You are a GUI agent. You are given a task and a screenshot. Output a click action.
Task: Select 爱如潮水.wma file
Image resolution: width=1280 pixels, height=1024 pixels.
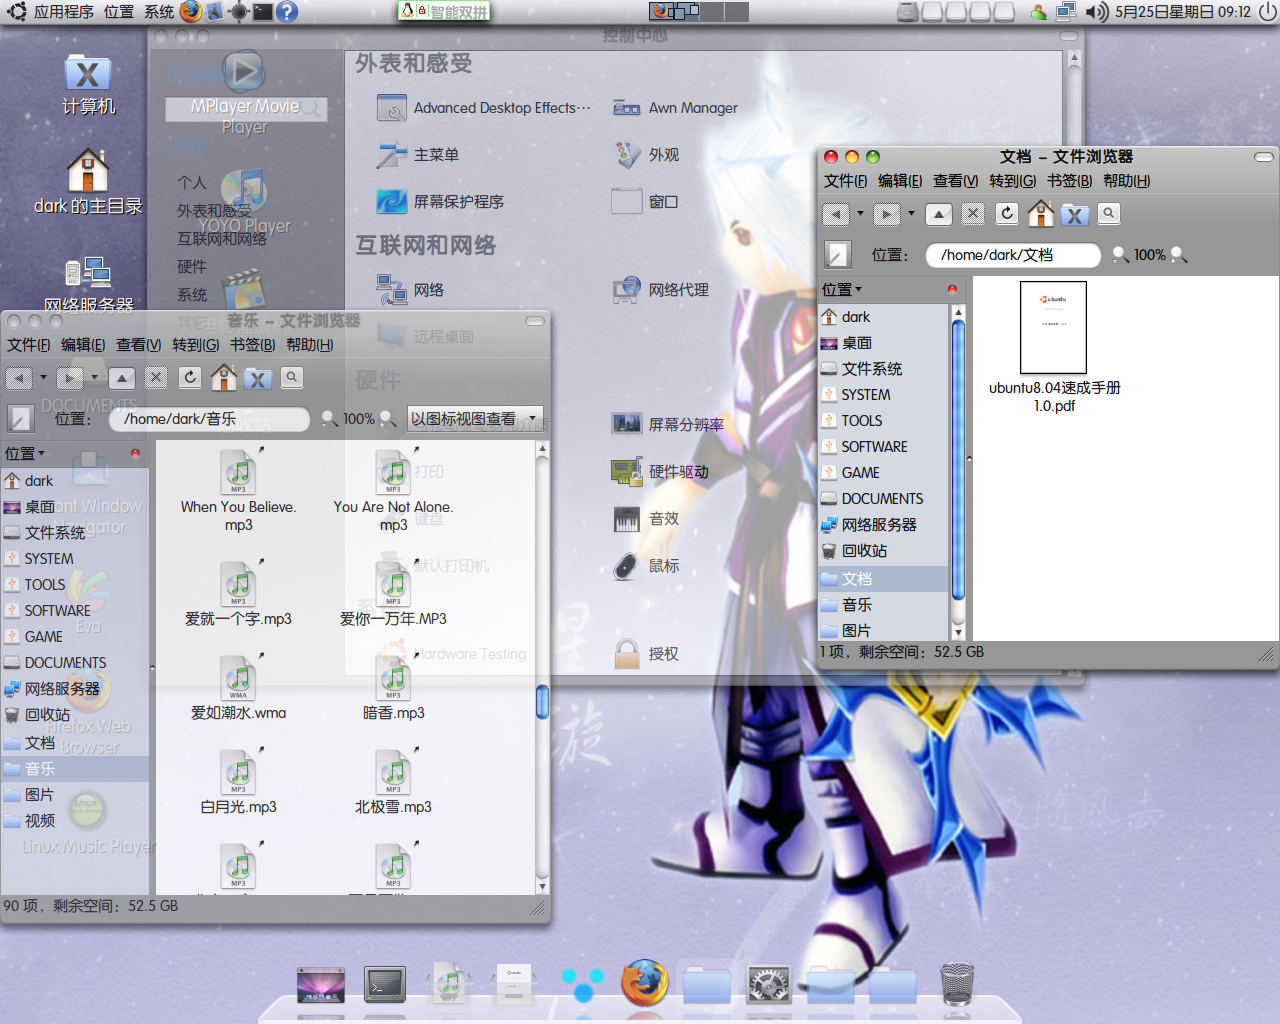click(238, 688)
